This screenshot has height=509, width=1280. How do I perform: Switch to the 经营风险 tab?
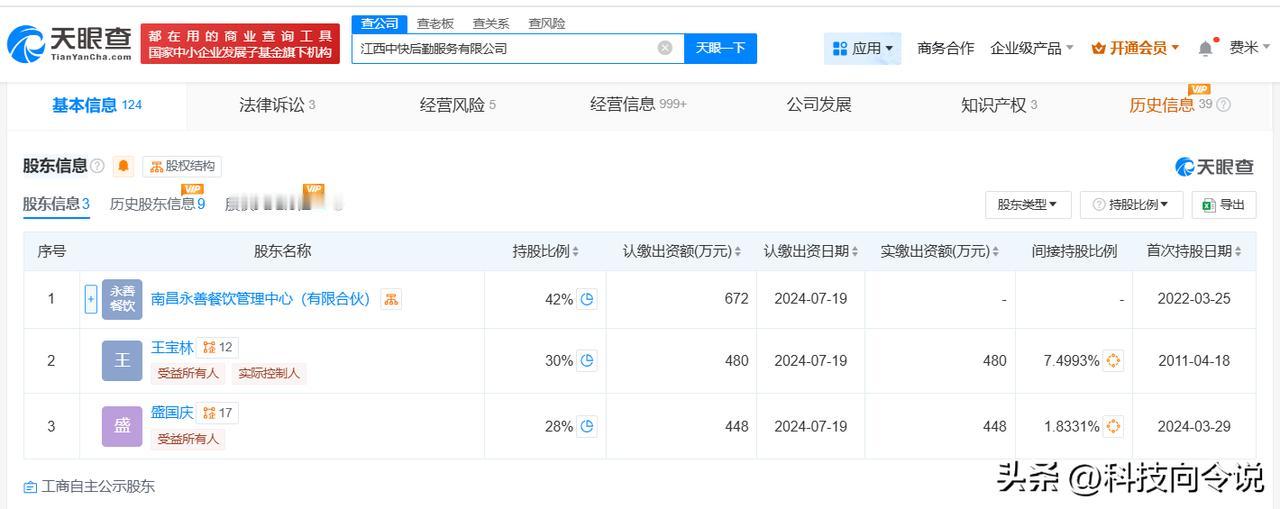click(457, 105)
